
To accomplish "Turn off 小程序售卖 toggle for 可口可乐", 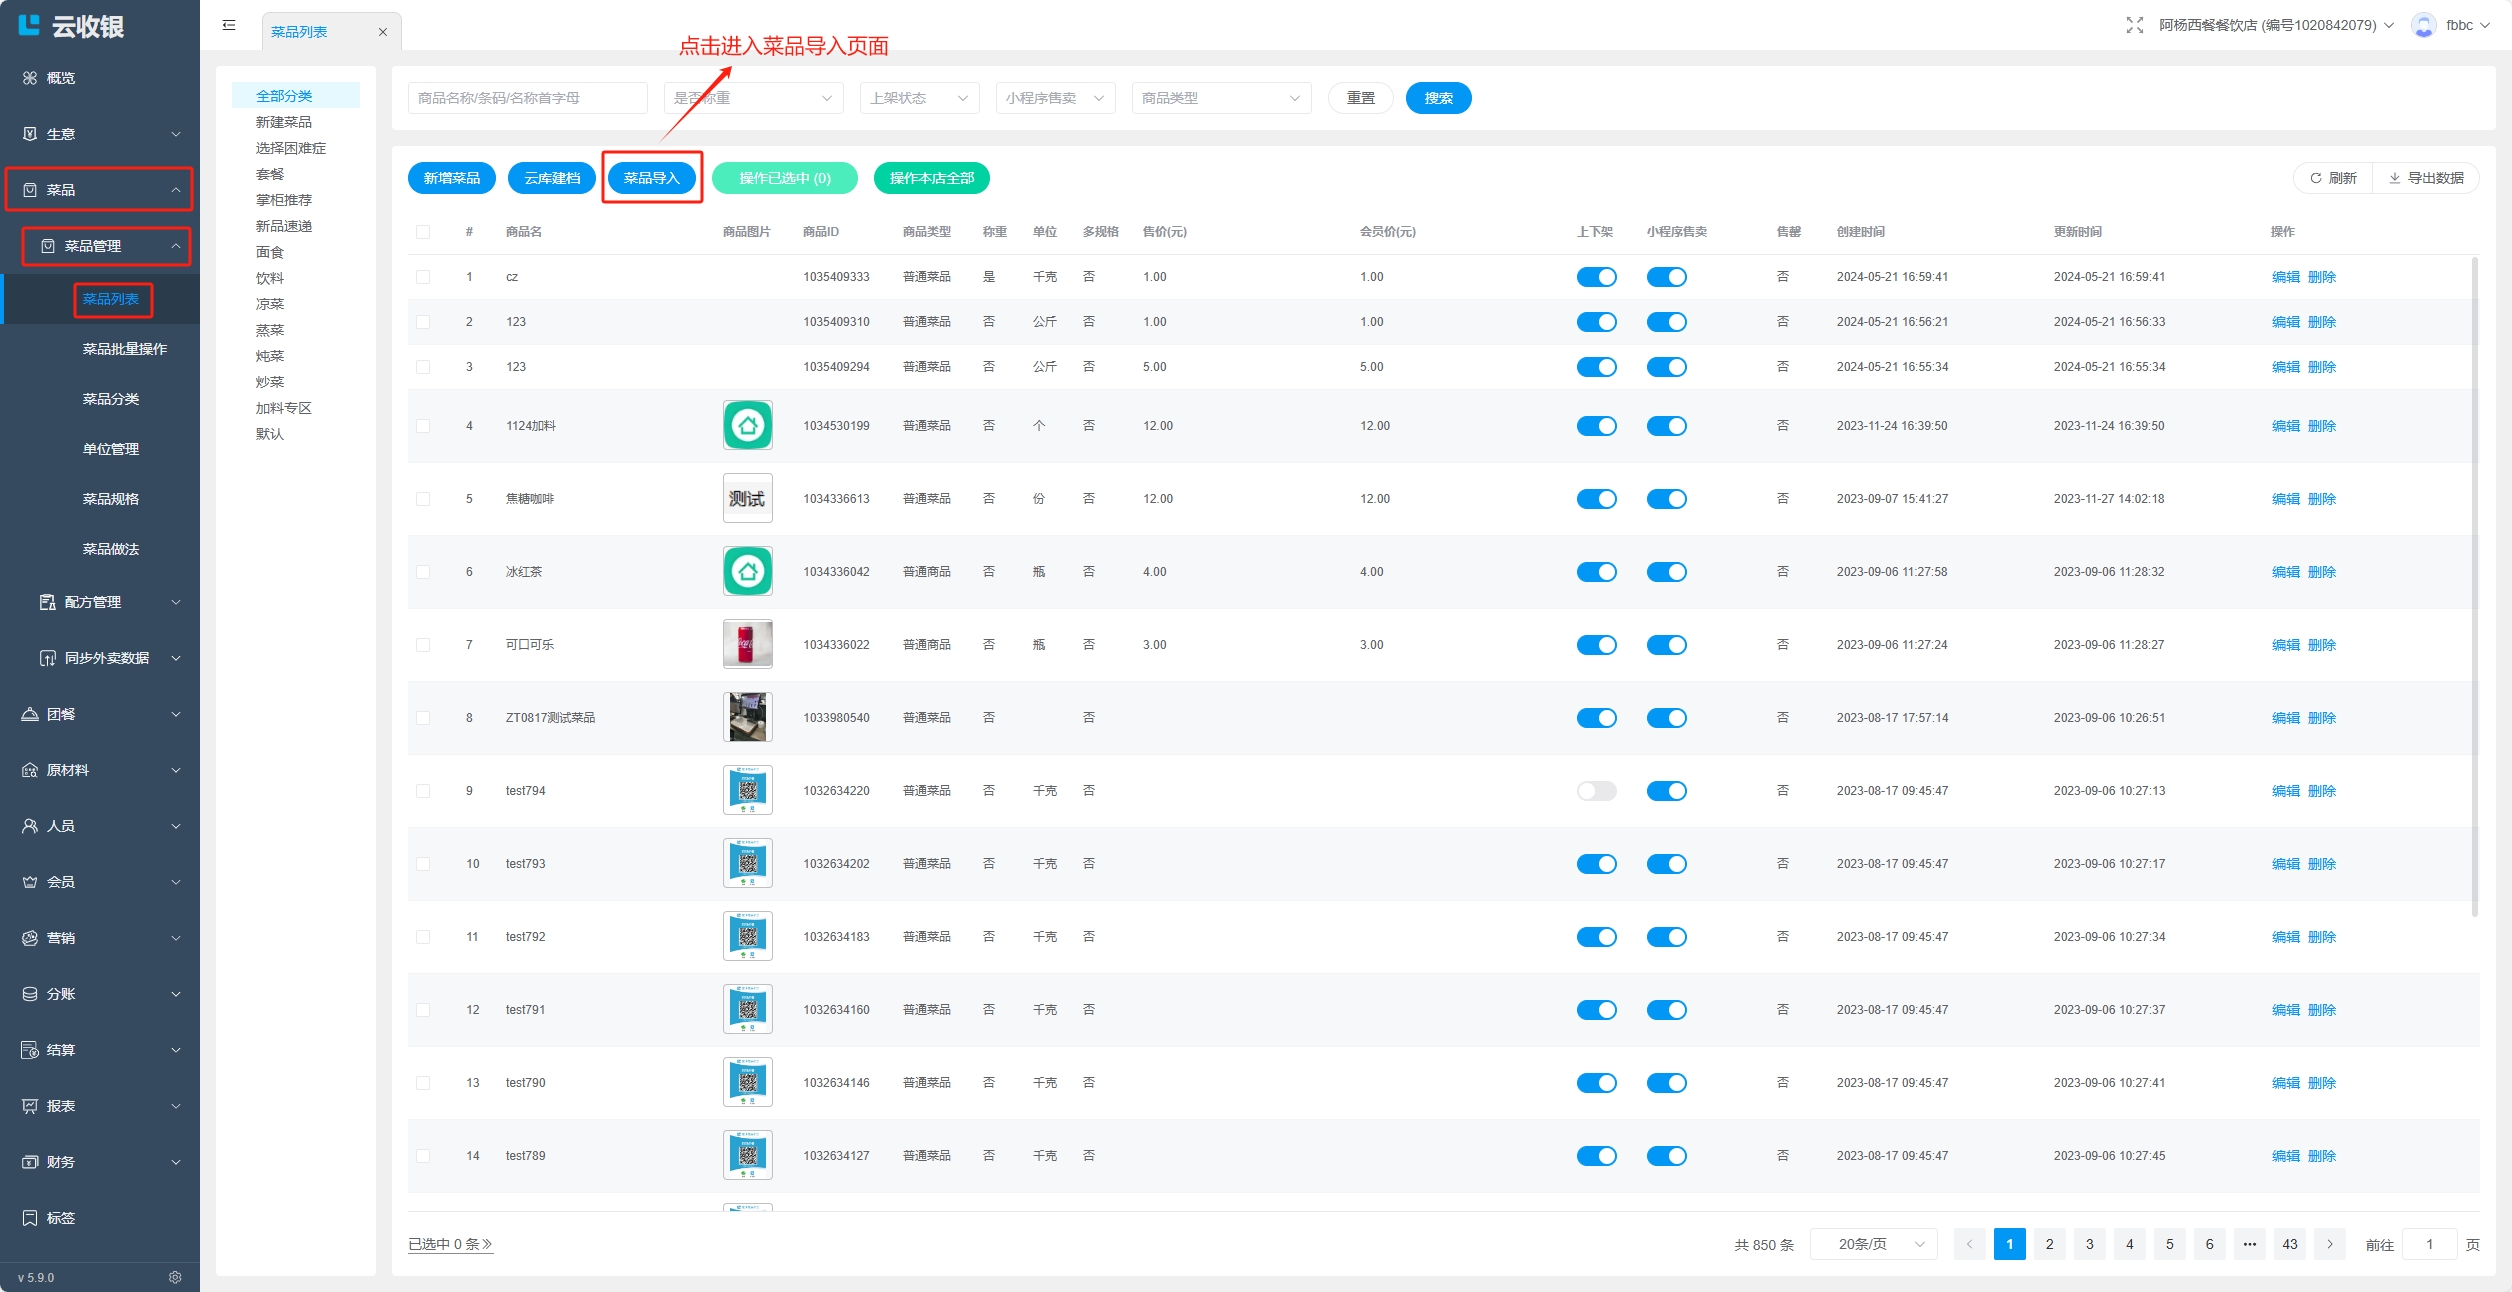I will click(x=1666, y=645).
